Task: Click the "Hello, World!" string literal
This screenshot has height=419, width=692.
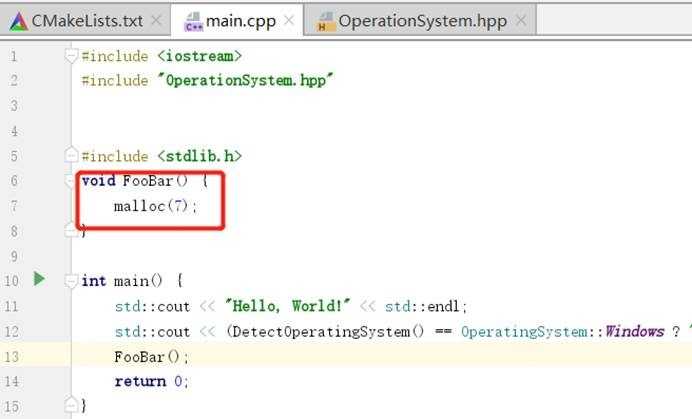Action: (287, 306)
